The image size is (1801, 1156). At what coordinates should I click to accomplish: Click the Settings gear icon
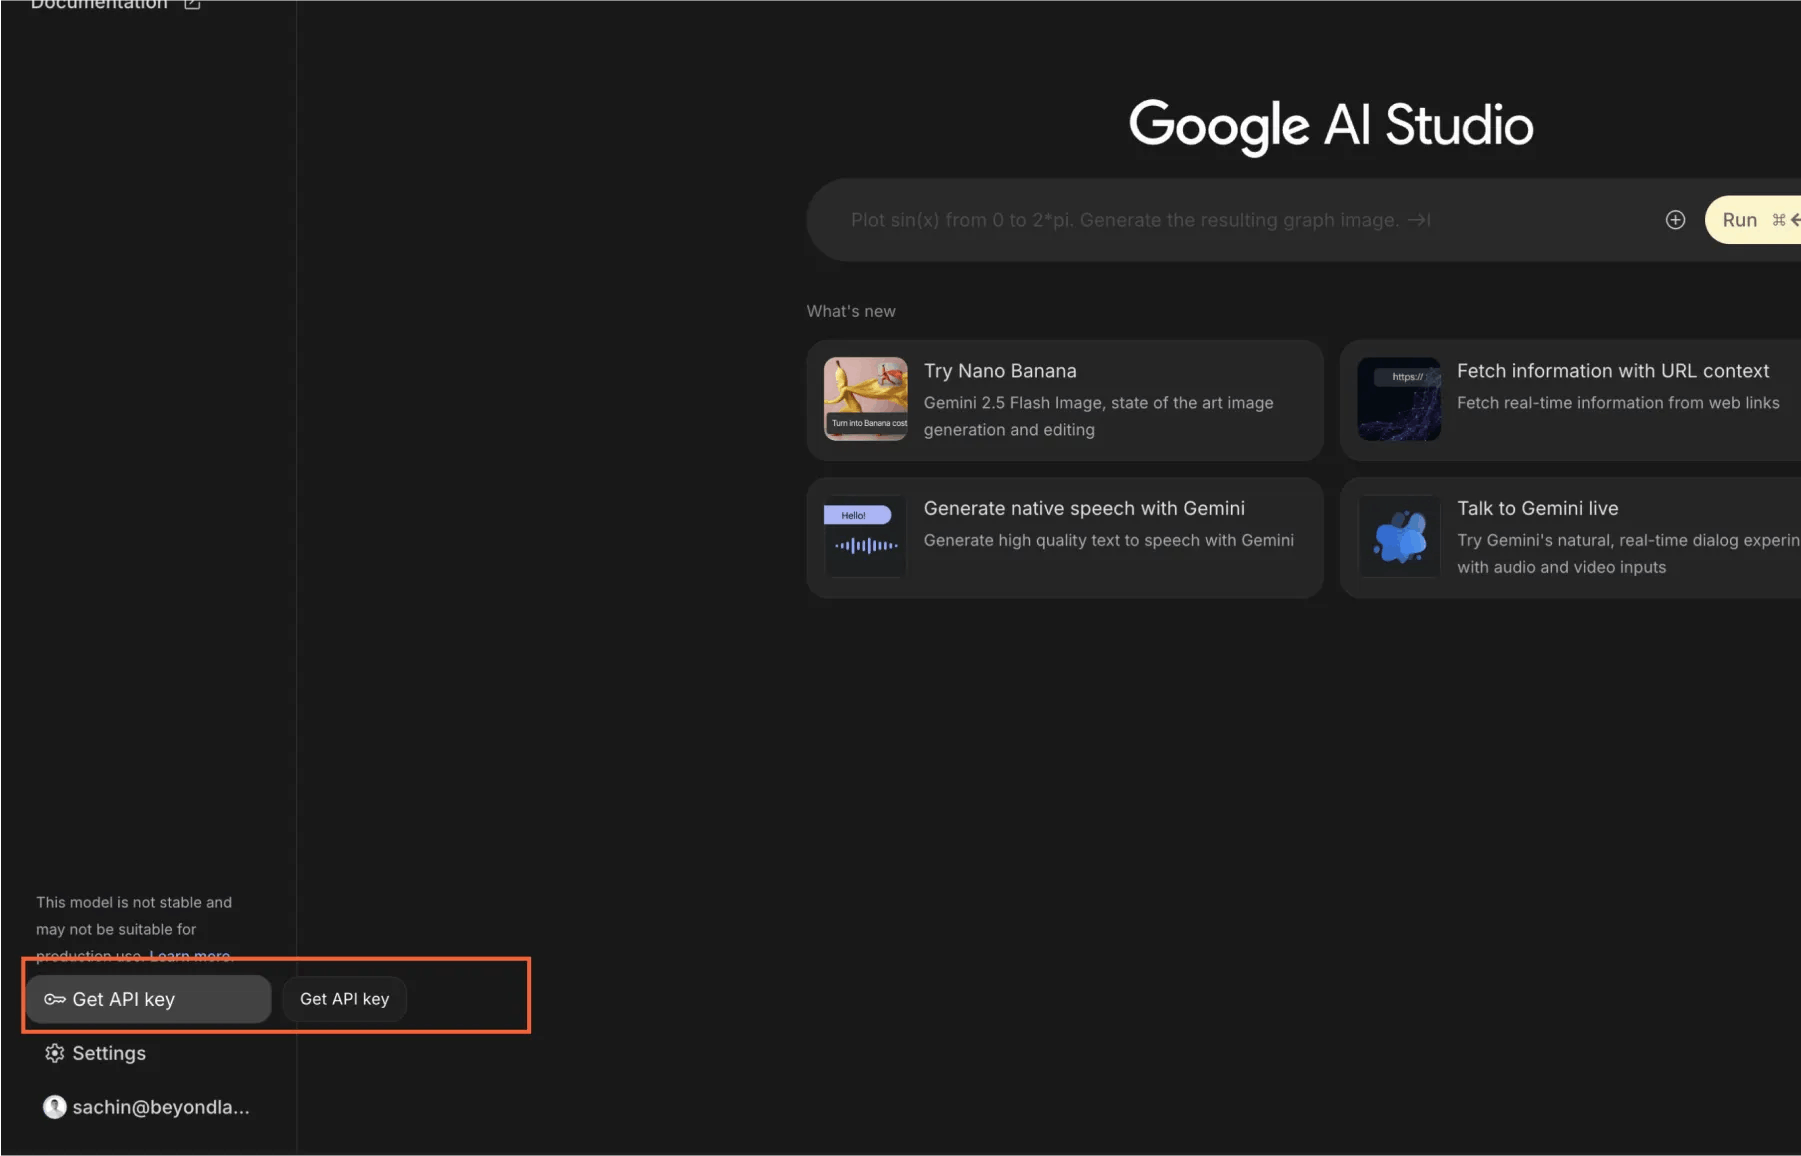pos(54,1053)
